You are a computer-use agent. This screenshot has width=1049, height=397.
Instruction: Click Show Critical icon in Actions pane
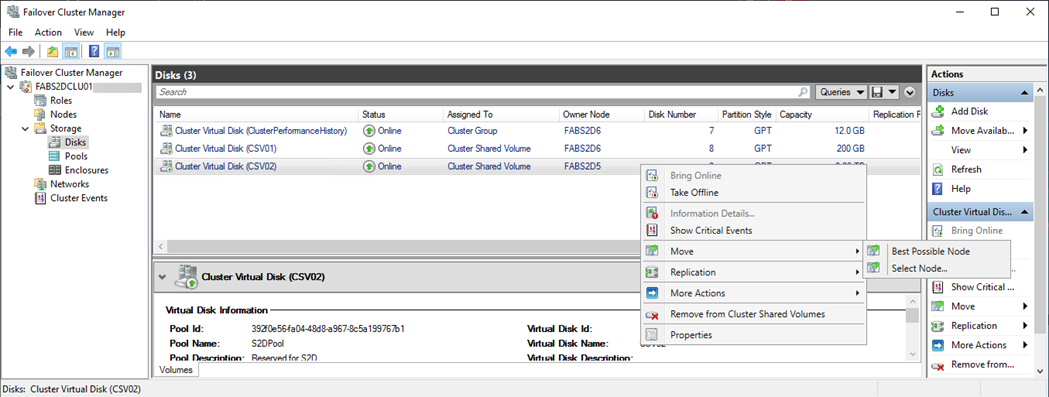point(938,287)
